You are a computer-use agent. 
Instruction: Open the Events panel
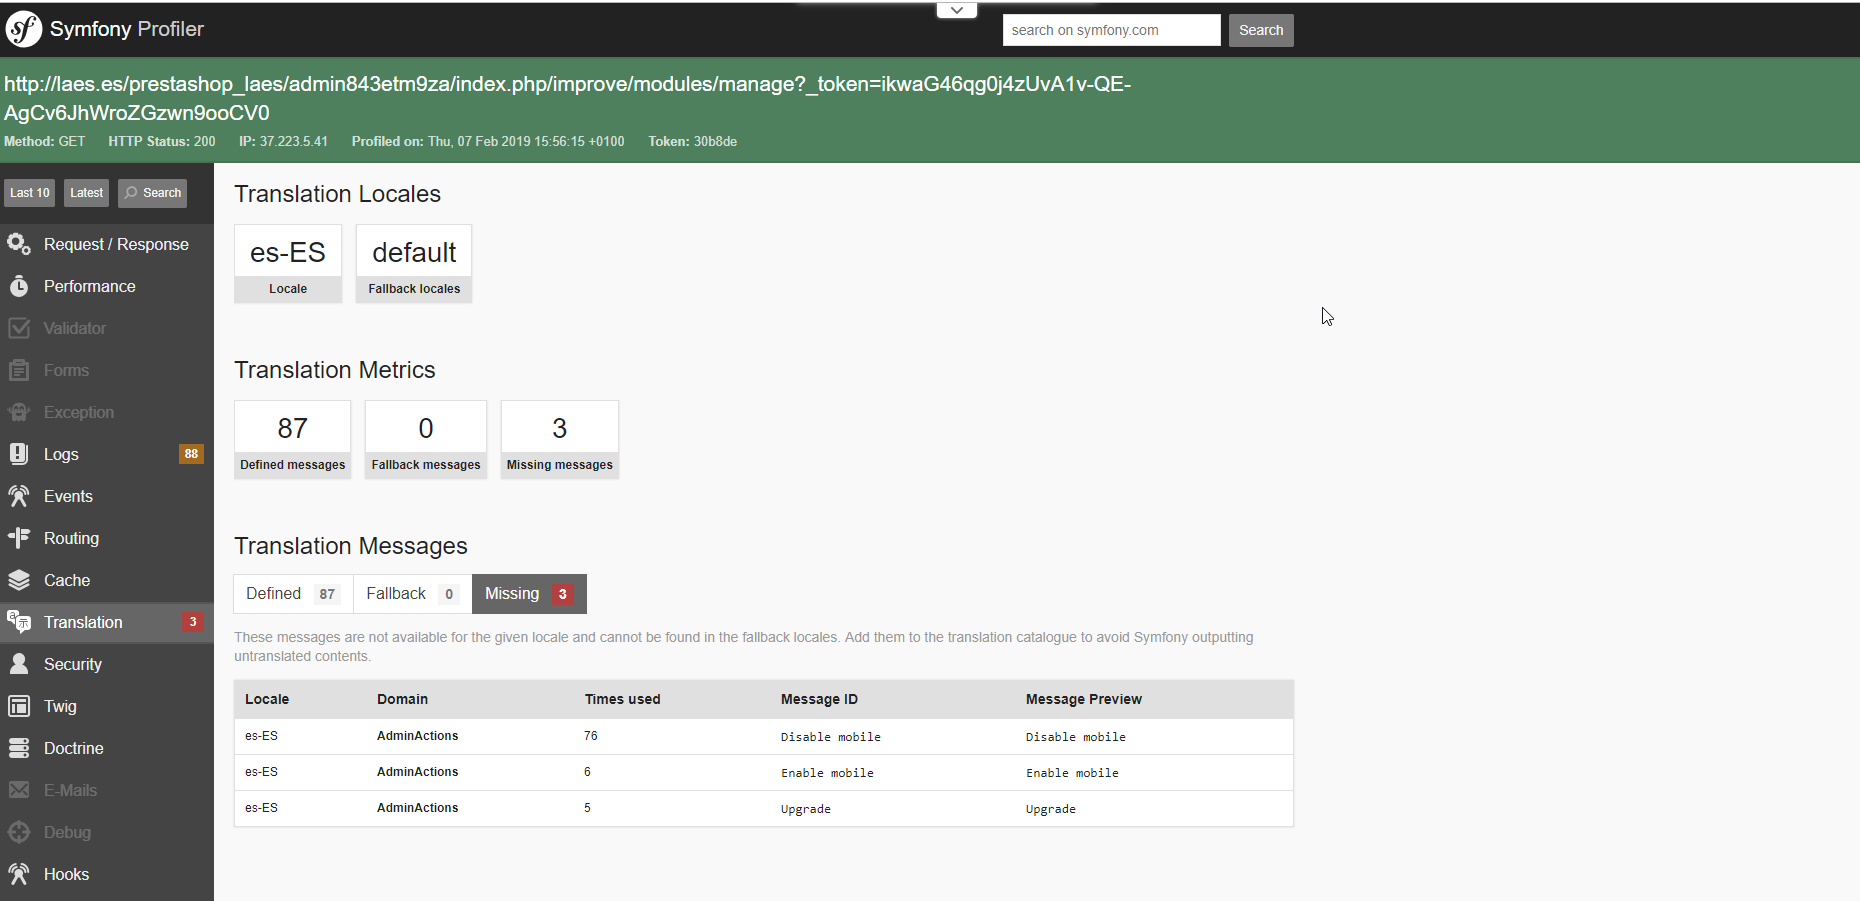107,496
